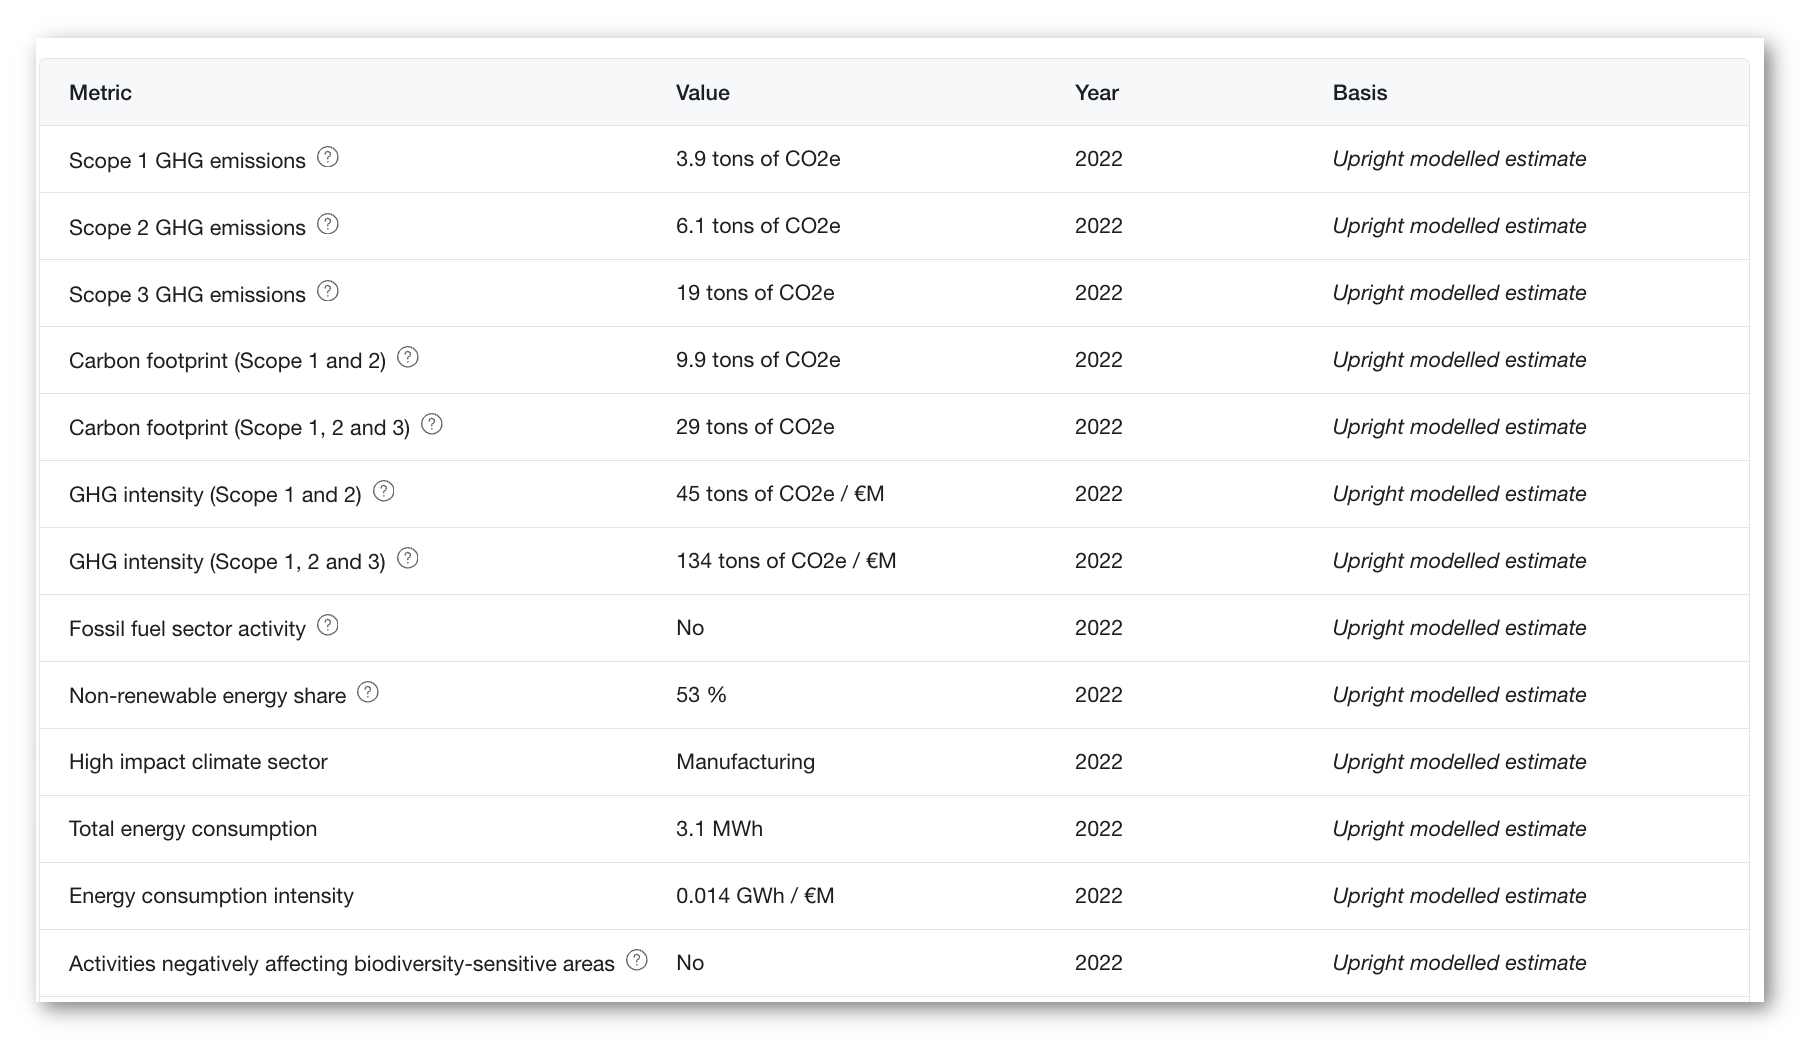Image resolution: width=1800 pixels, height=1040 pixels.
Task: Click the 134 tons of CO2e / €M value
Action: pyautogui.click(x=786, y=561)
